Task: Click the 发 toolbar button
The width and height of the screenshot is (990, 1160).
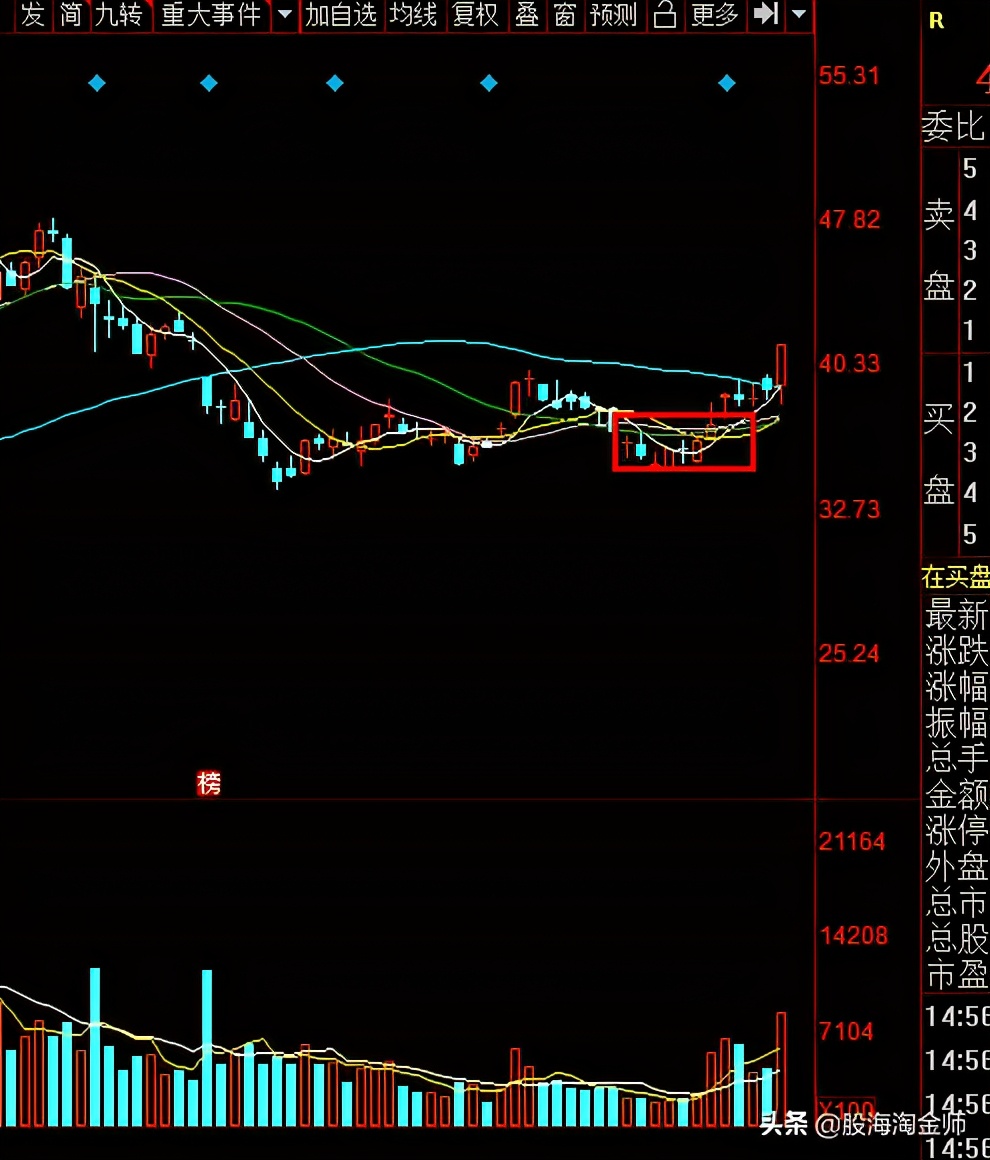Action: click(x=33, y=15)
